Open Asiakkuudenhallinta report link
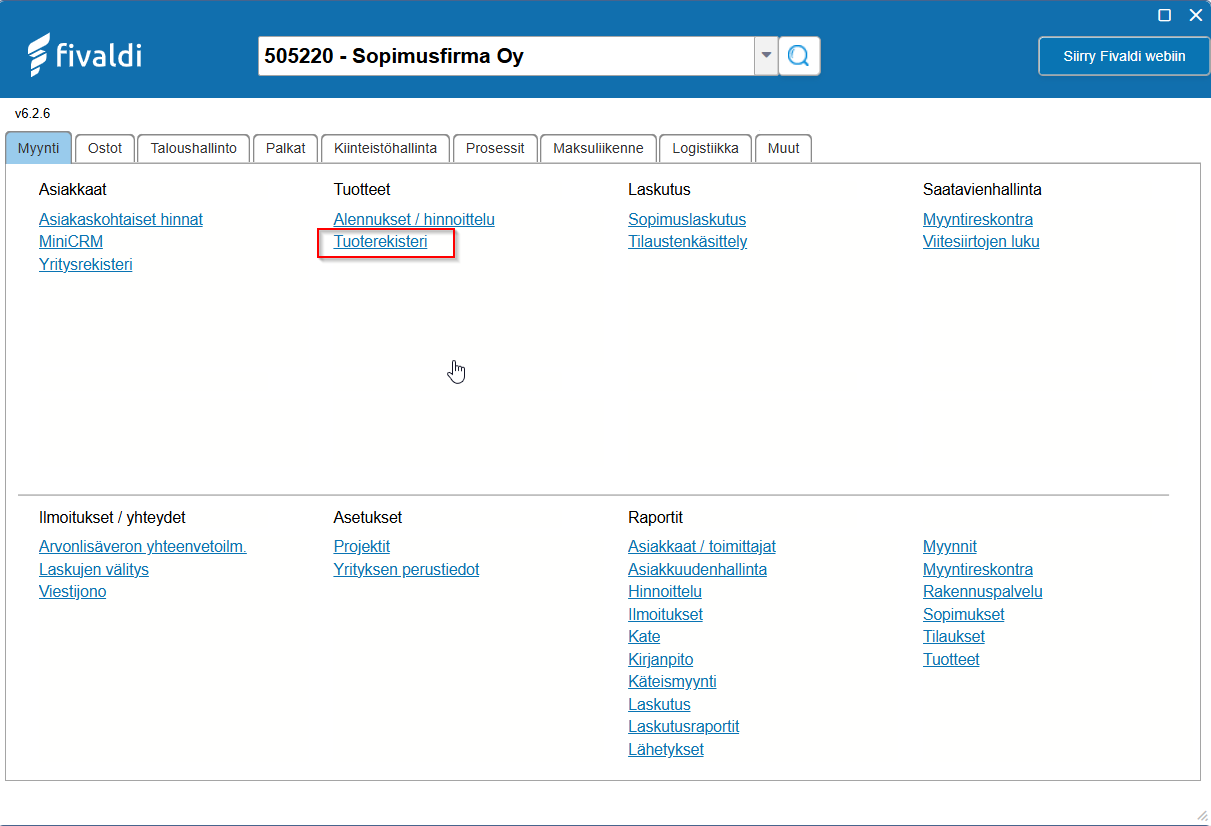 coord(698,569)
